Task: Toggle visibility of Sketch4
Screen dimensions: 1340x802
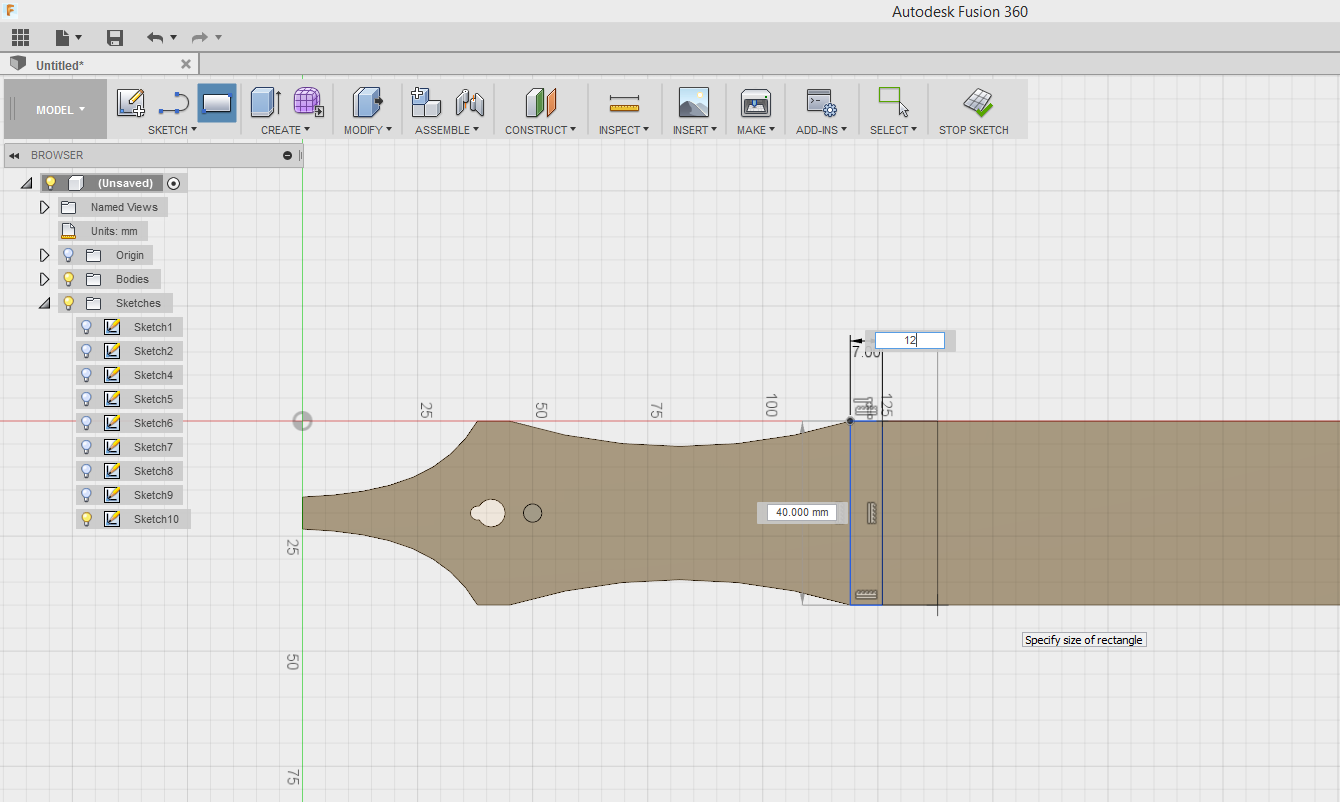Action: [87, 375]
